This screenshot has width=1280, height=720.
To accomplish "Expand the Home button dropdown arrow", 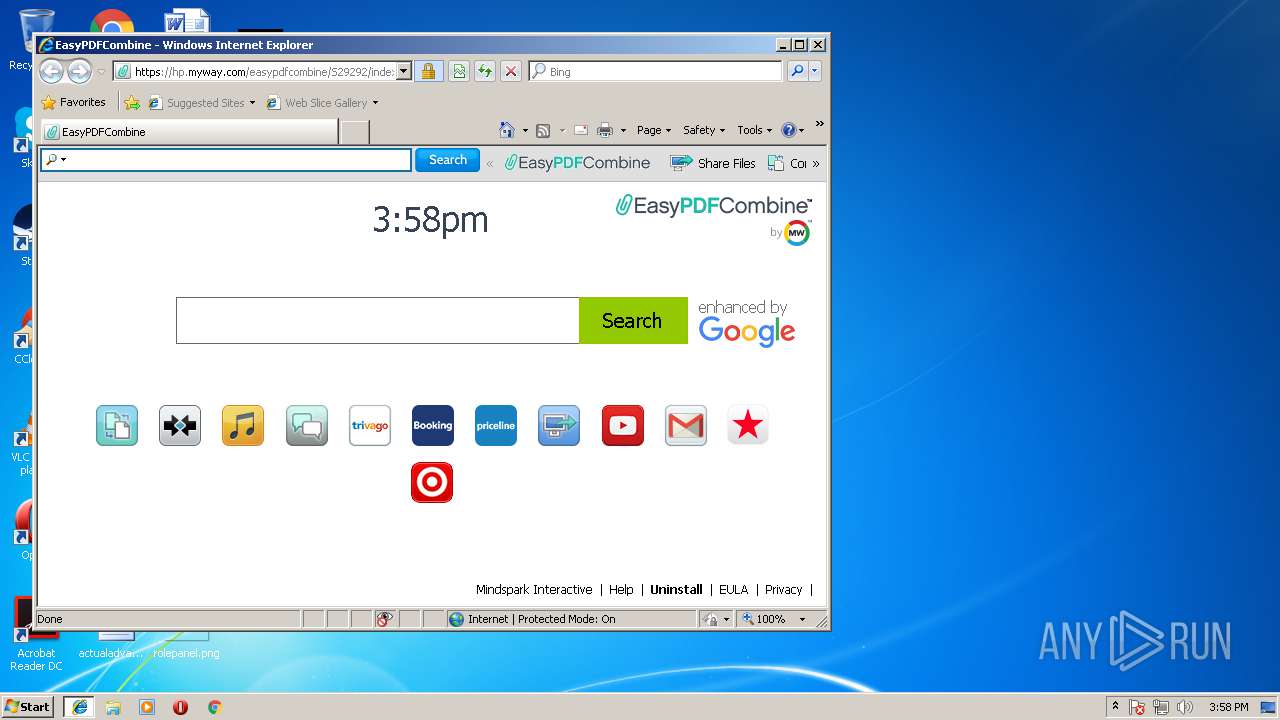I will click(525, 131).
